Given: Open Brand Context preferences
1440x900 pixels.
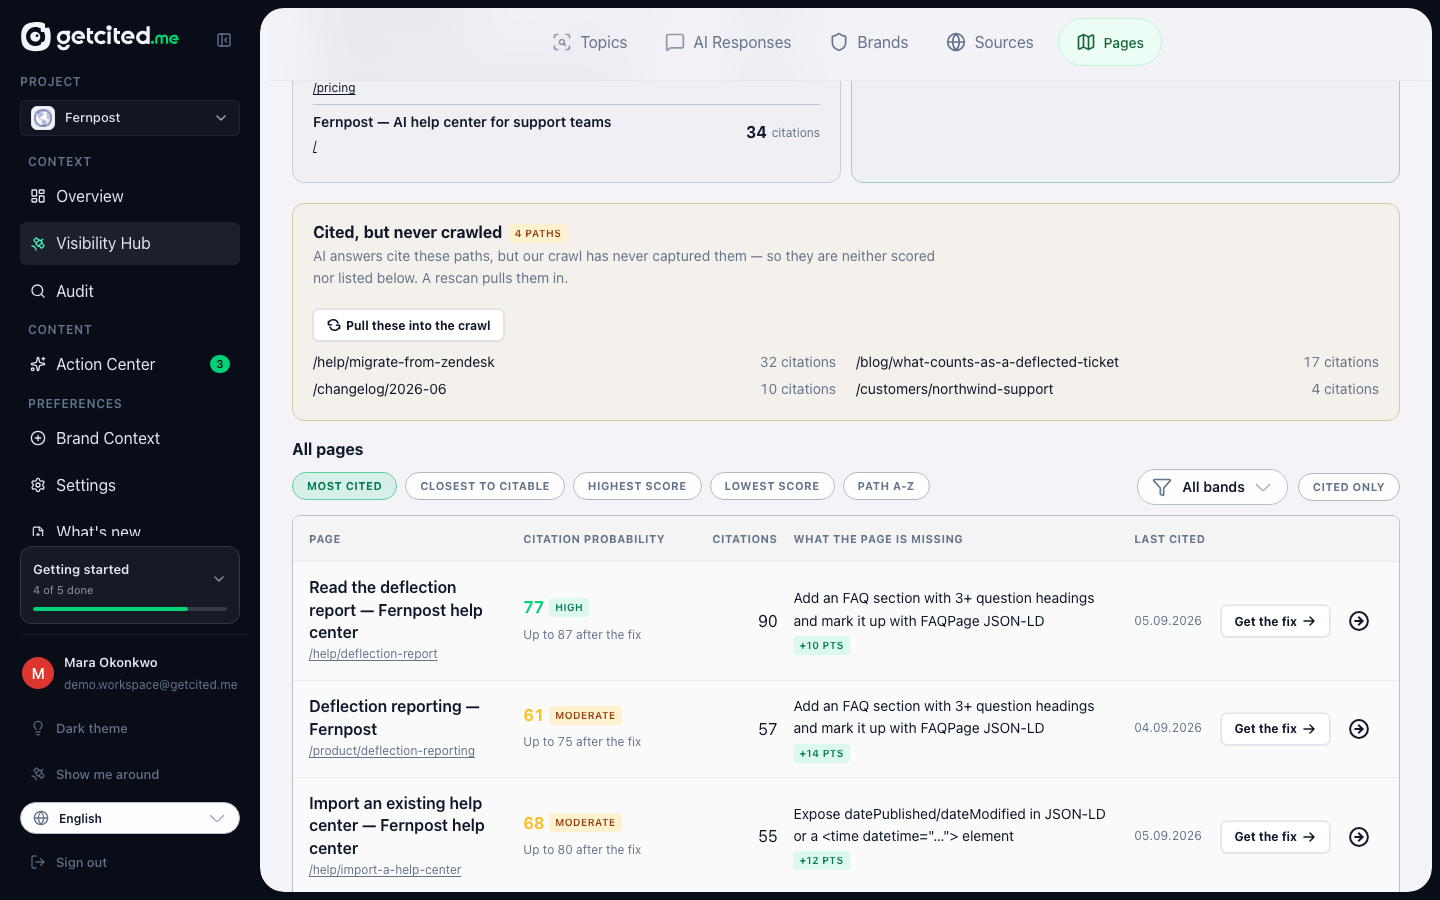Looking at the screenshot, I should click(x=130, y=439).
